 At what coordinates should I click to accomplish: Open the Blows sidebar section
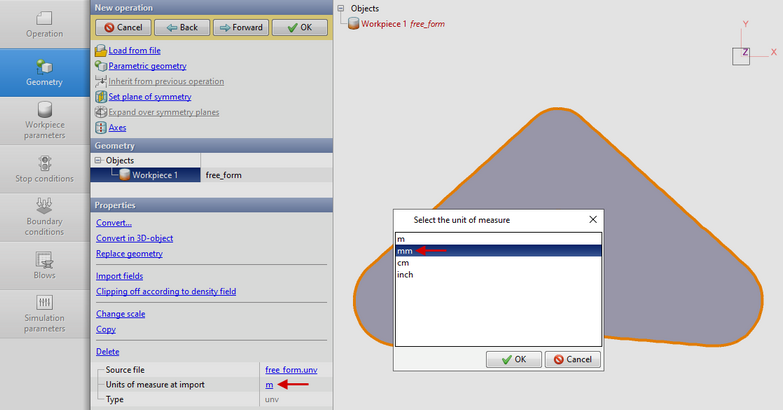click(x=43, y=264)
